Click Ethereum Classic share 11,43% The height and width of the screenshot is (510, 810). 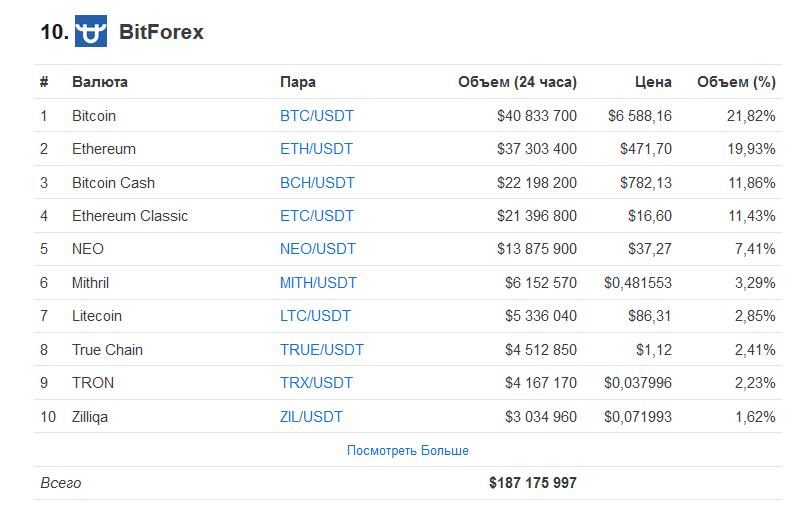coord(752,216)
